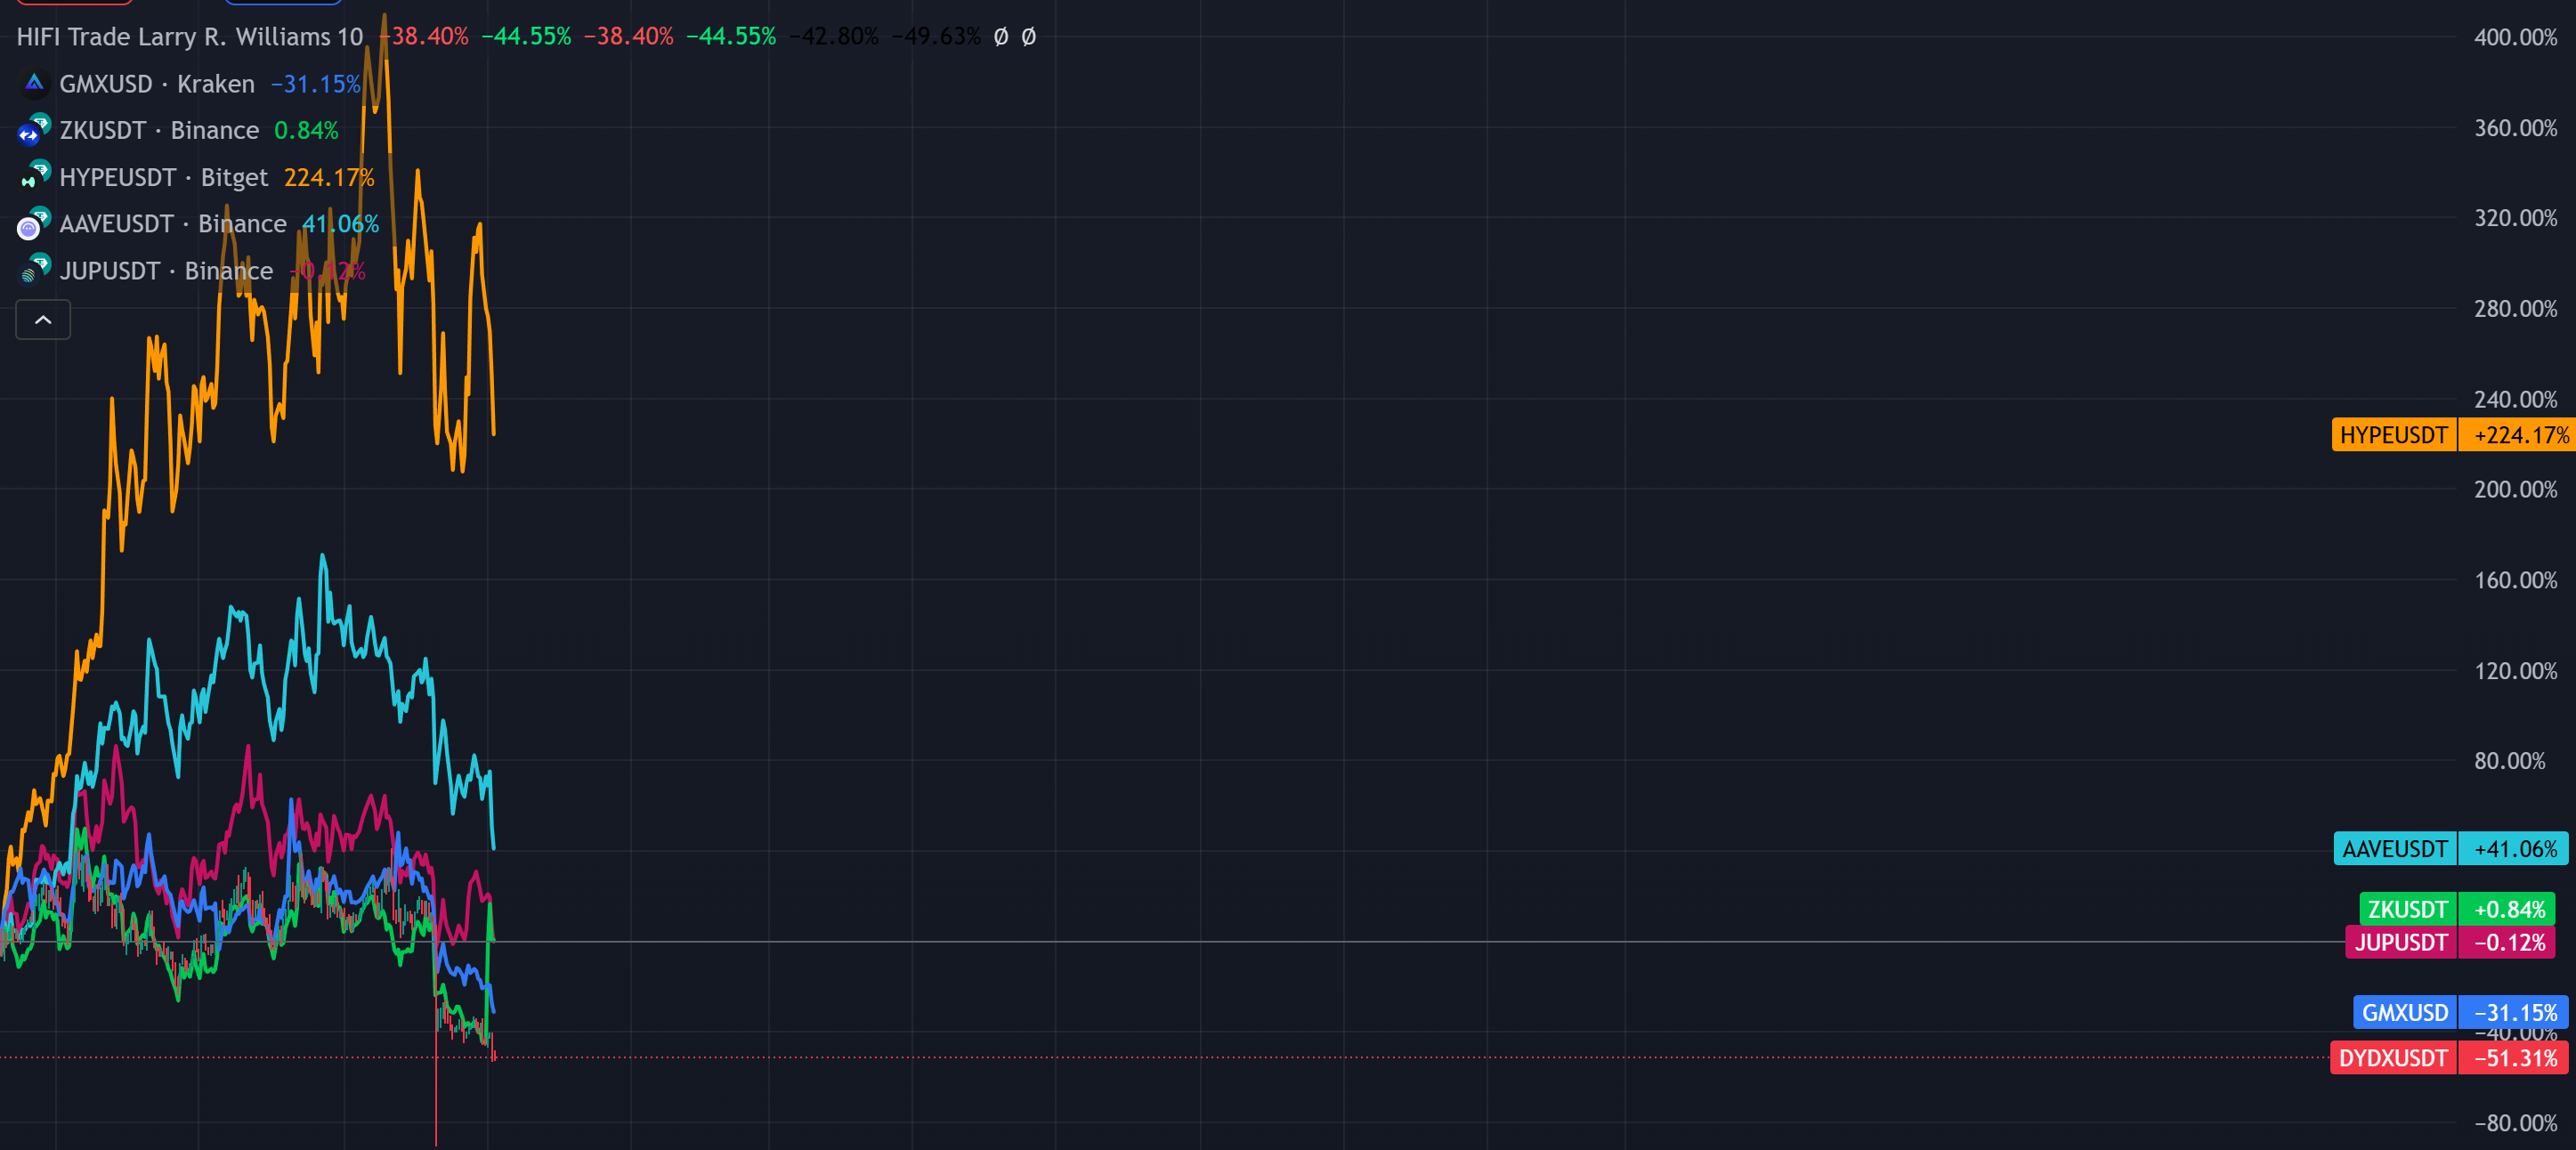Click the GMXUSD coin logo icon
Screen dimensions: 2576x1150
[x=34, y=83]
